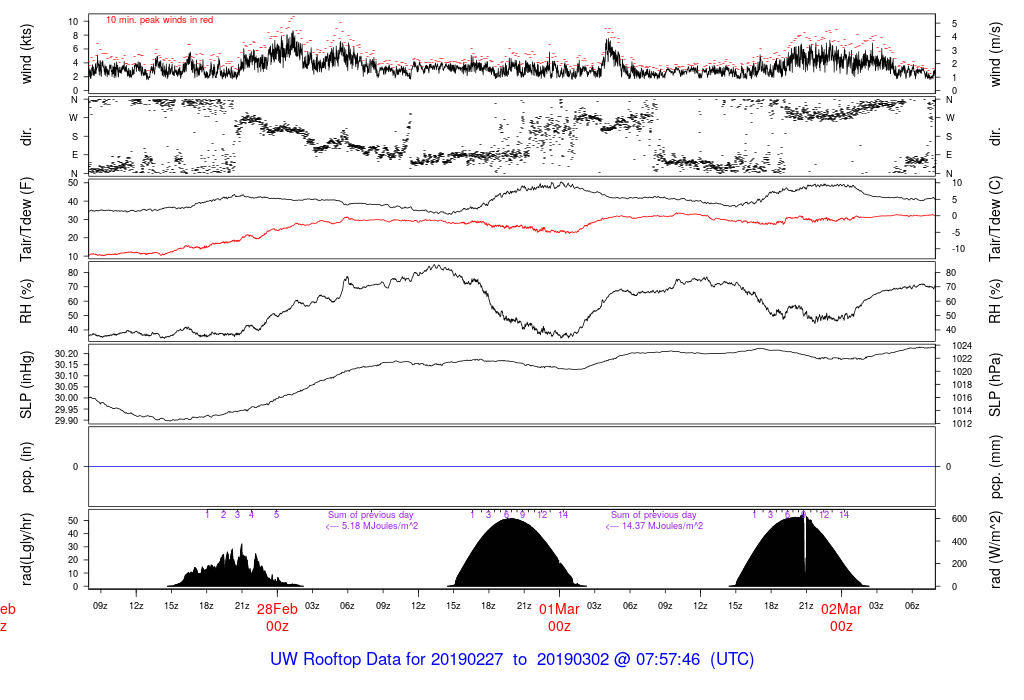This screenshot has height=700, width=1024.
Task: Click the '06z' tick at the far right
Action: tap(912, 606)
